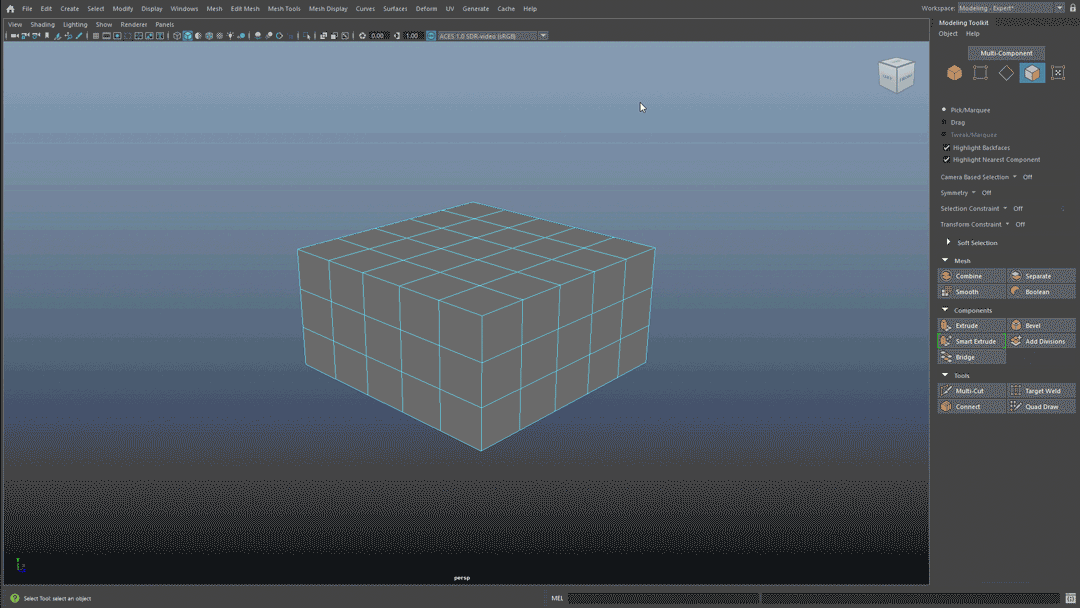Select Face selection mode icon
The image size is (1080, 608).
pyautogui.click(x=1032, y=73)
